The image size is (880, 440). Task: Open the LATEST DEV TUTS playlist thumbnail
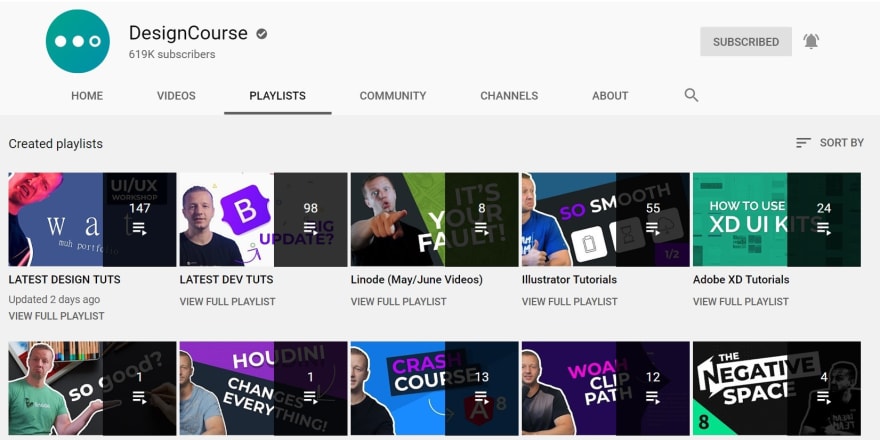click(x=263, y=219)
